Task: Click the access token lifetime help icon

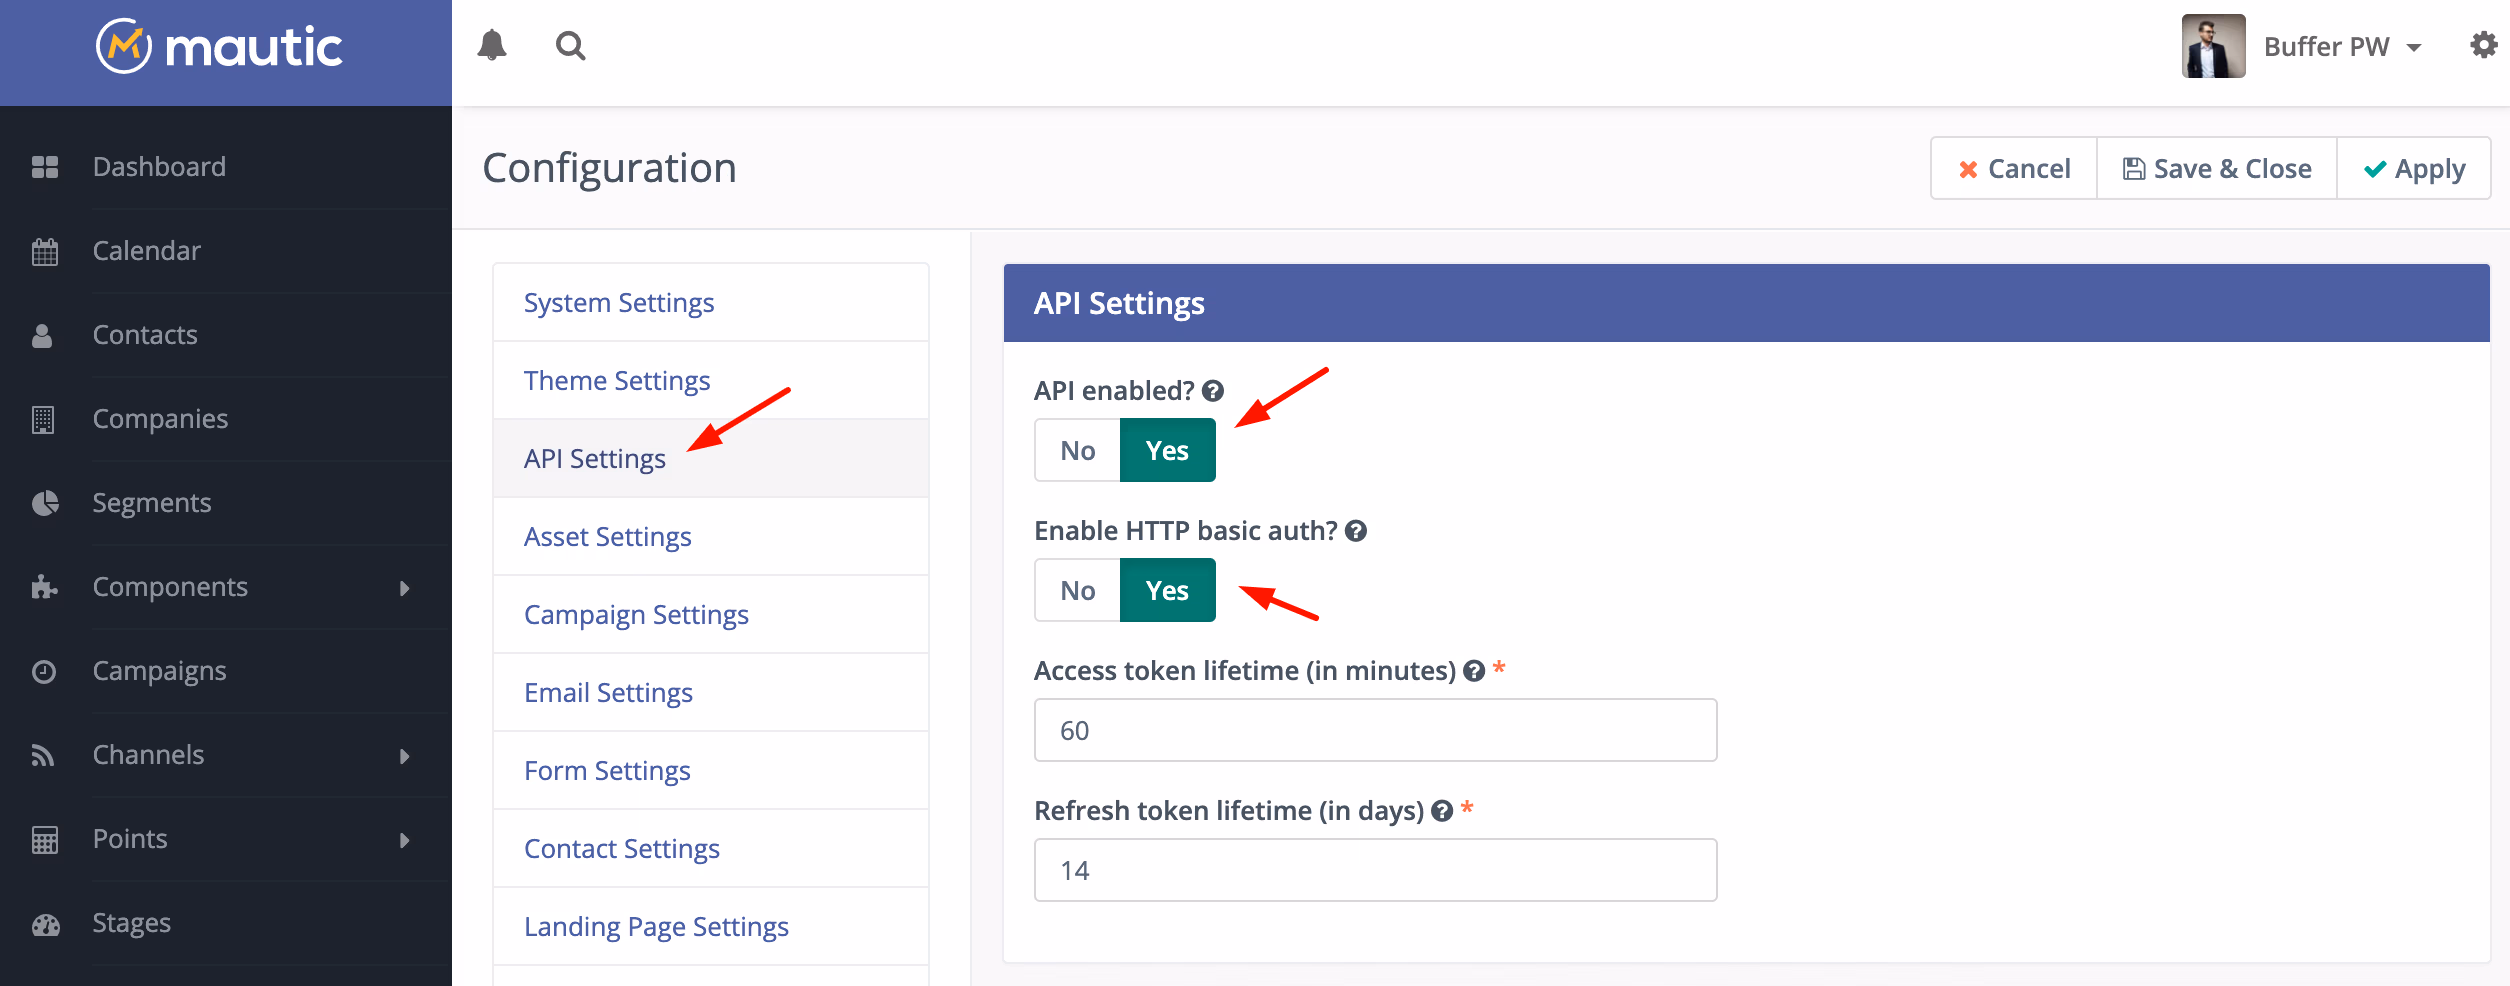Action: pos(1474,671)
